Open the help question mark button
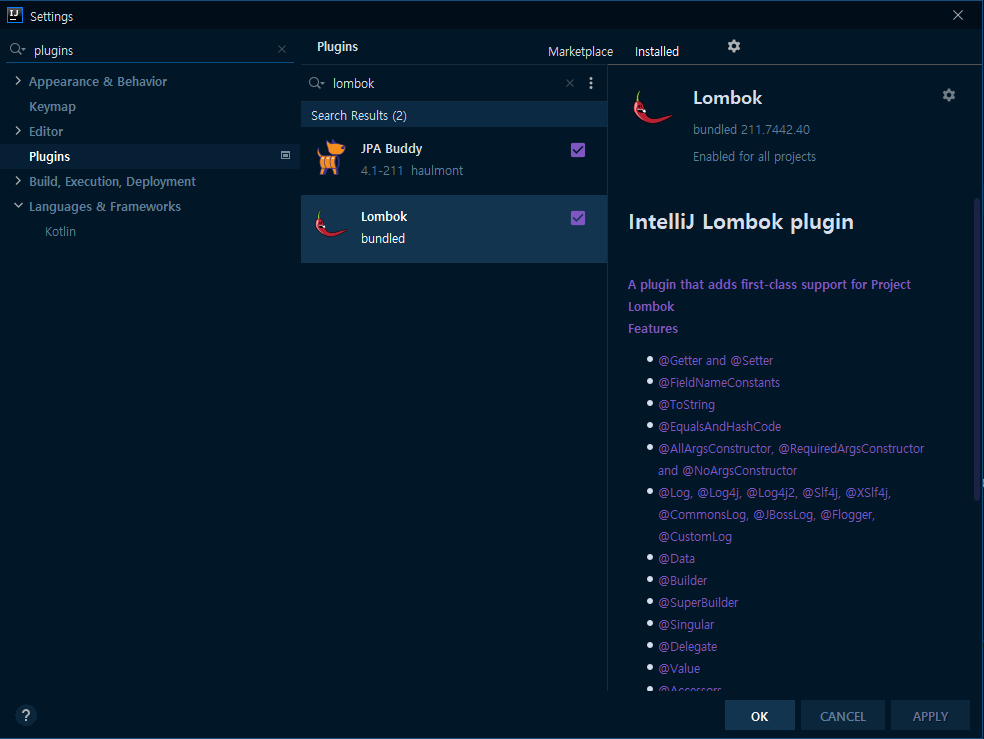Viewport: 984px width, 739px height. click(x=26, y=715)
